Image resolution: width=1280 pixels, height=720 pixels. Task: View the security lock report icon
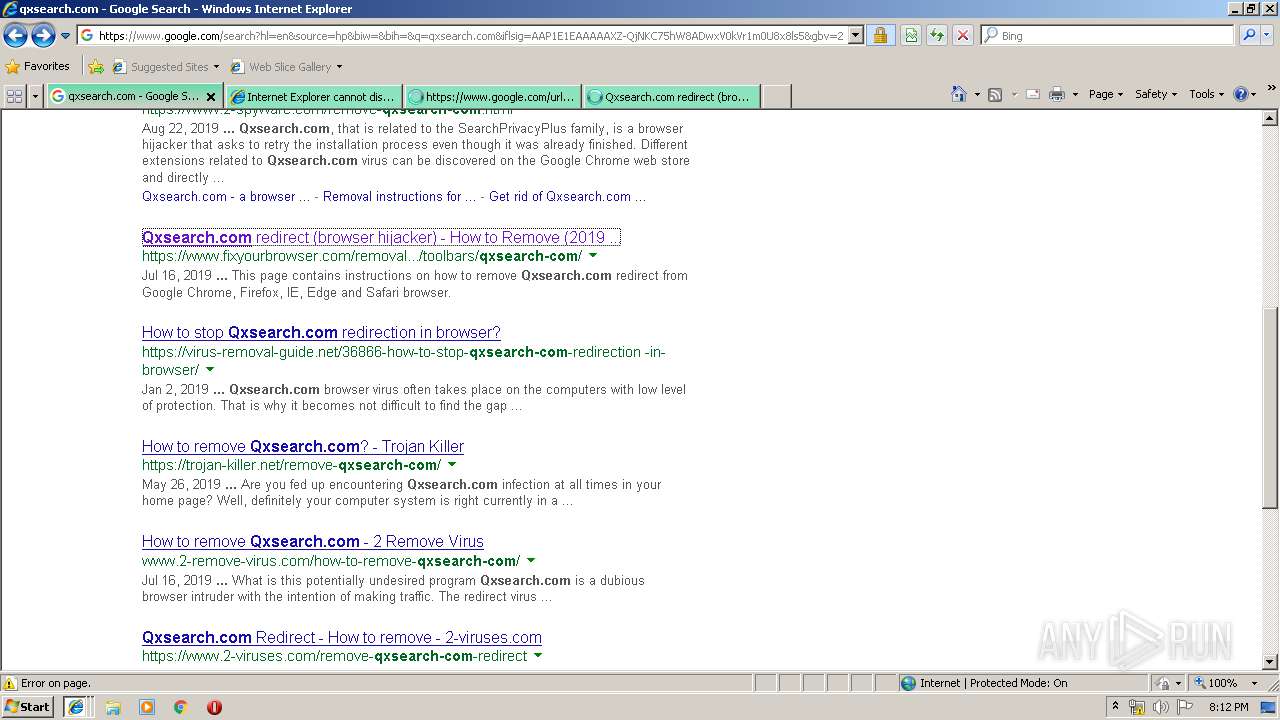[x=880, y=36]
